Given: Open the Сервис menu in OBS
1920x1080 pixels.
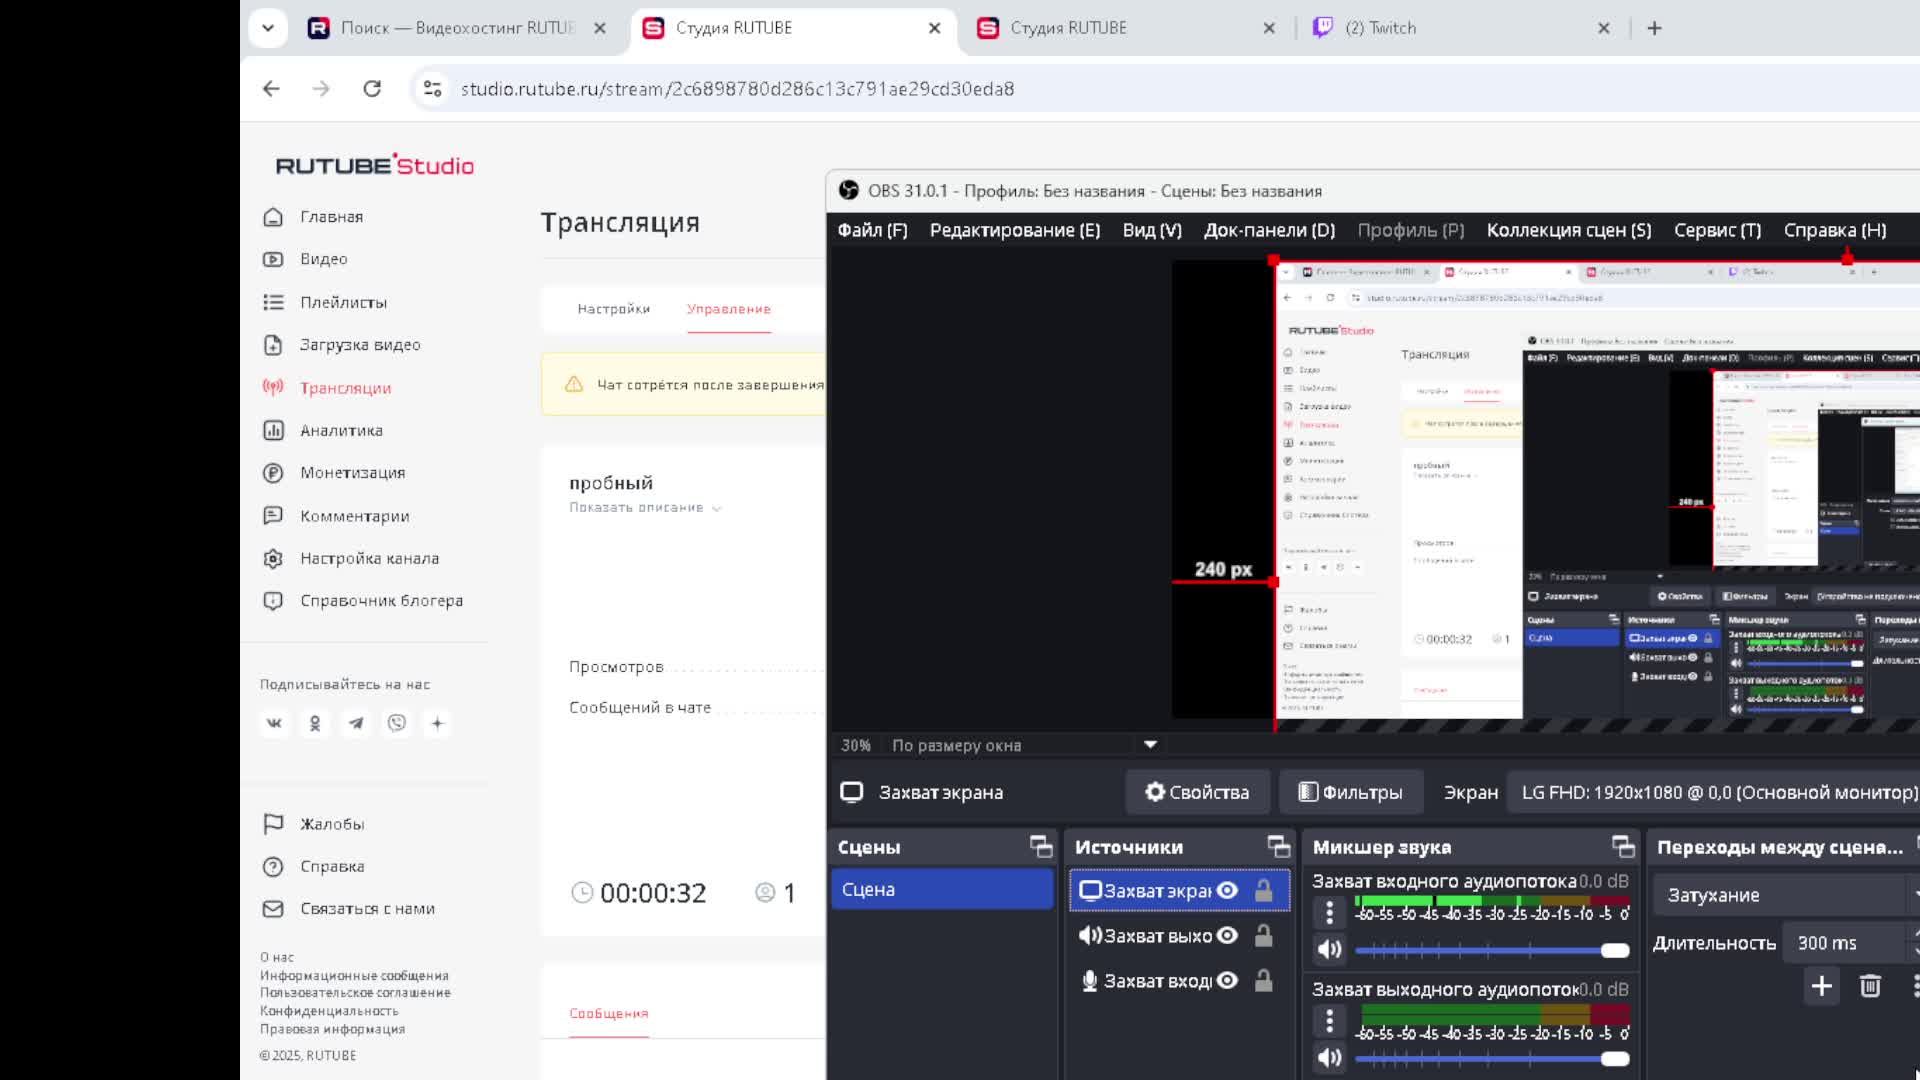Looking at the screenshot, I should [x=1717, y=229].
